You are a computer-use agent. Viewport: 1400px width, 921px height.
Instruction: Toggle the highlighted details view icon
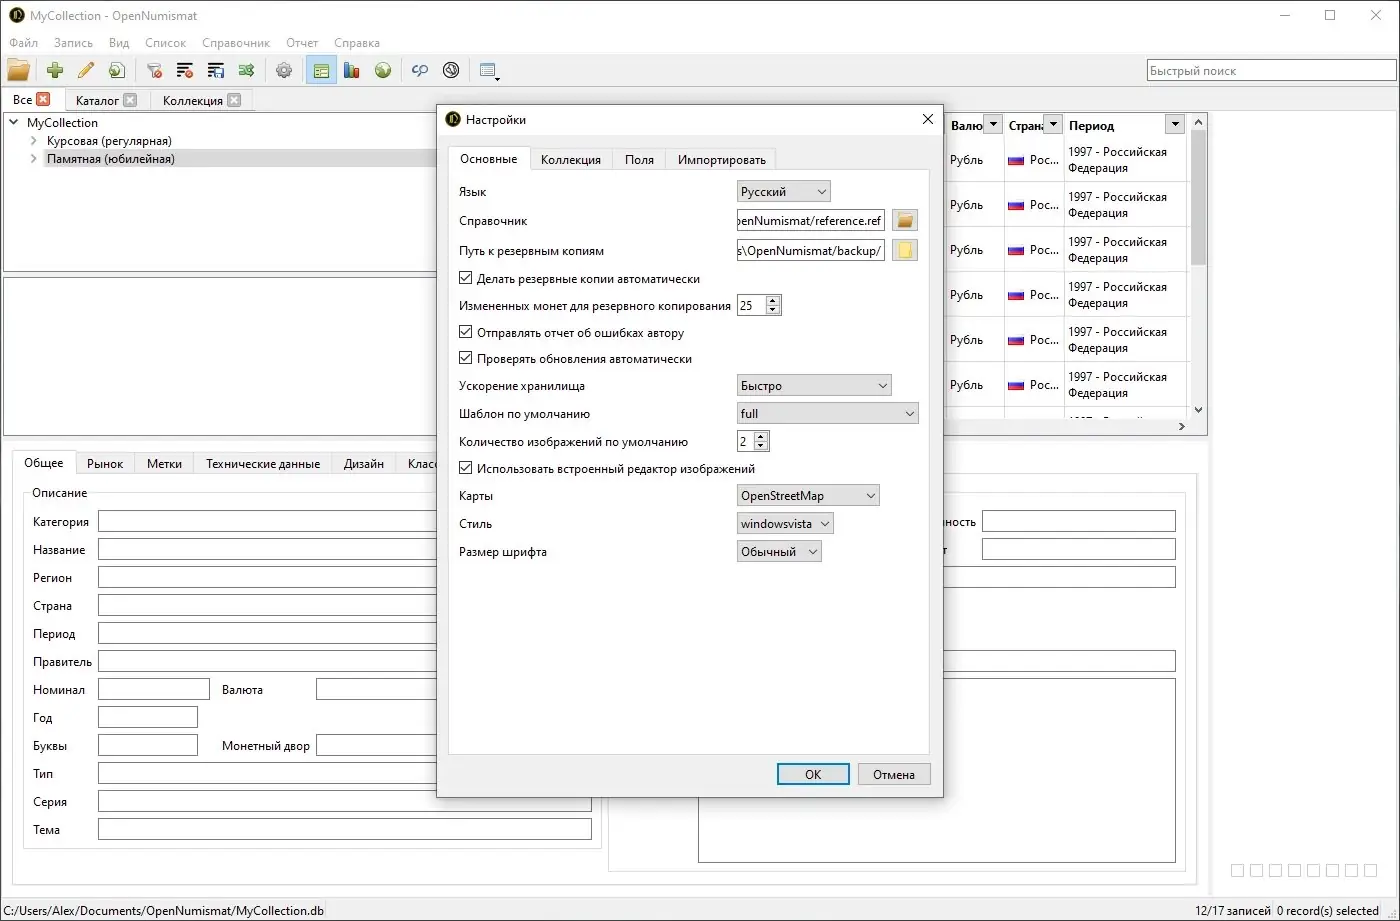321,70
